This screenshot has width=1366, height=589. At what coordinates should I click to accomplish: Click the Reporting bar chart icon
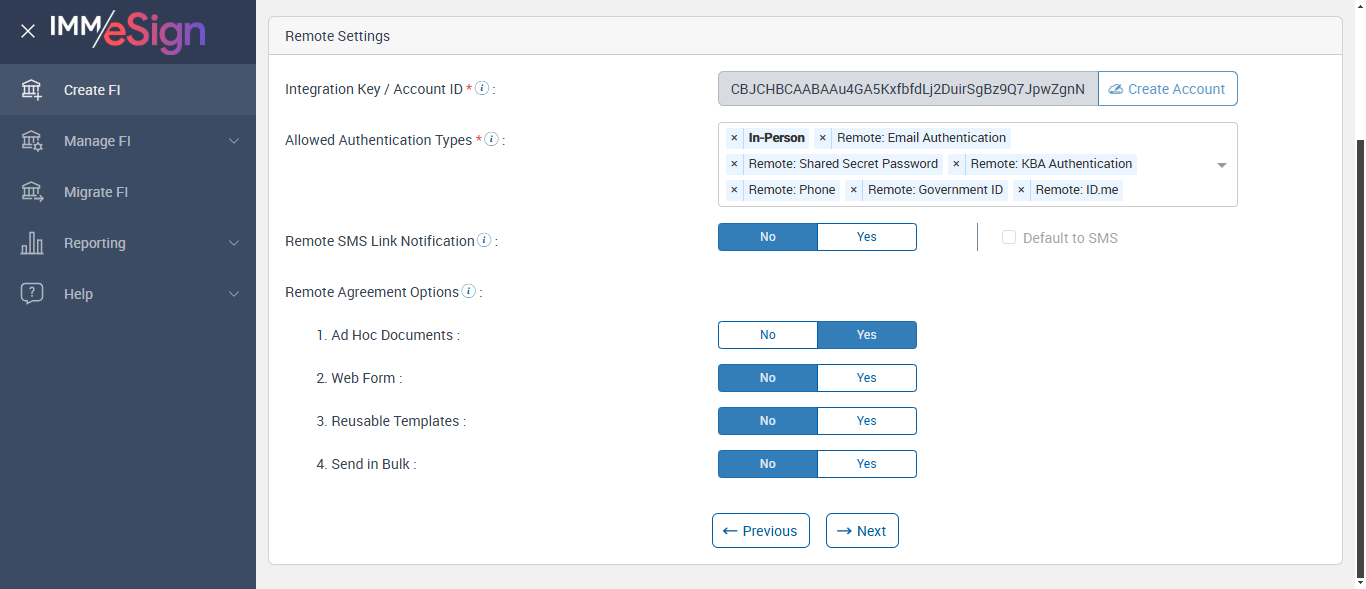(x=32, y=243)
